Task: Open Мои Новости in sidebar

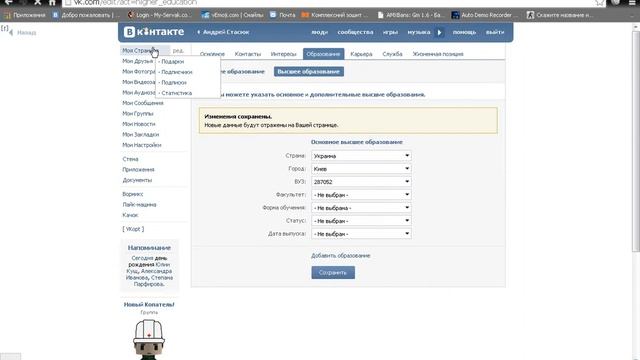Action: 139,124
